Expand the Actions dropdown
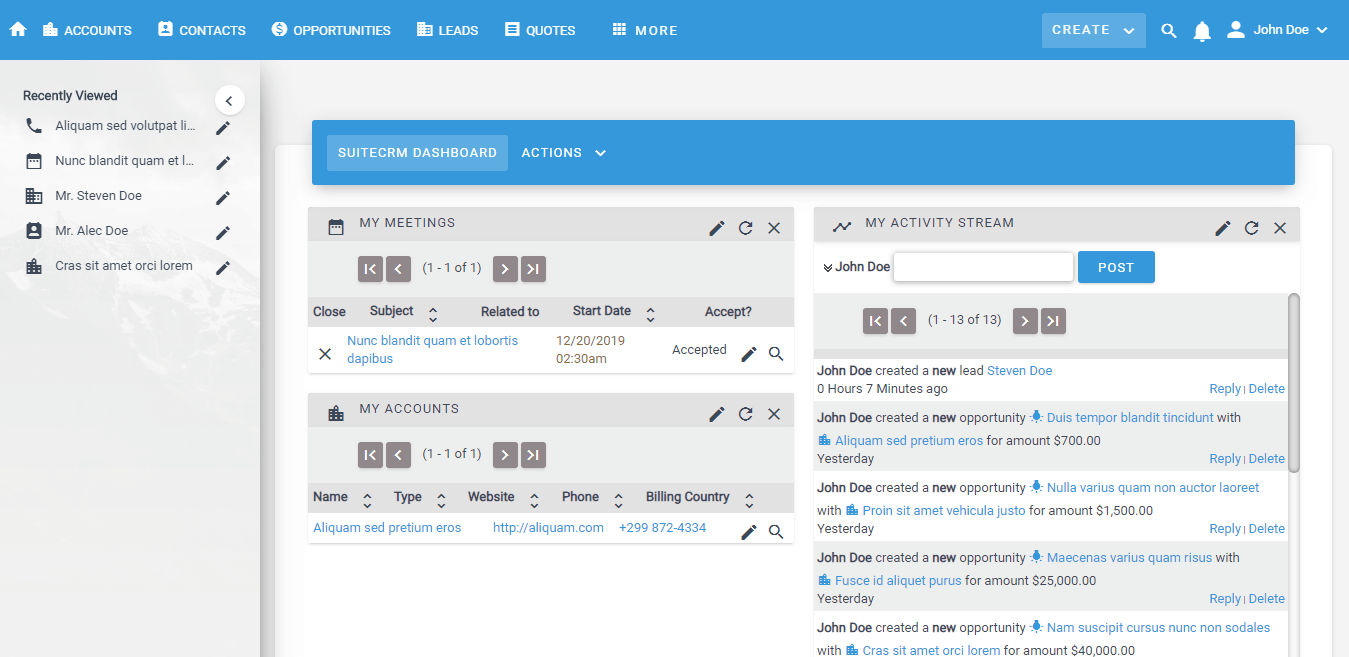This screenshot has width=1349, height=657. click(x=564, y=153)
